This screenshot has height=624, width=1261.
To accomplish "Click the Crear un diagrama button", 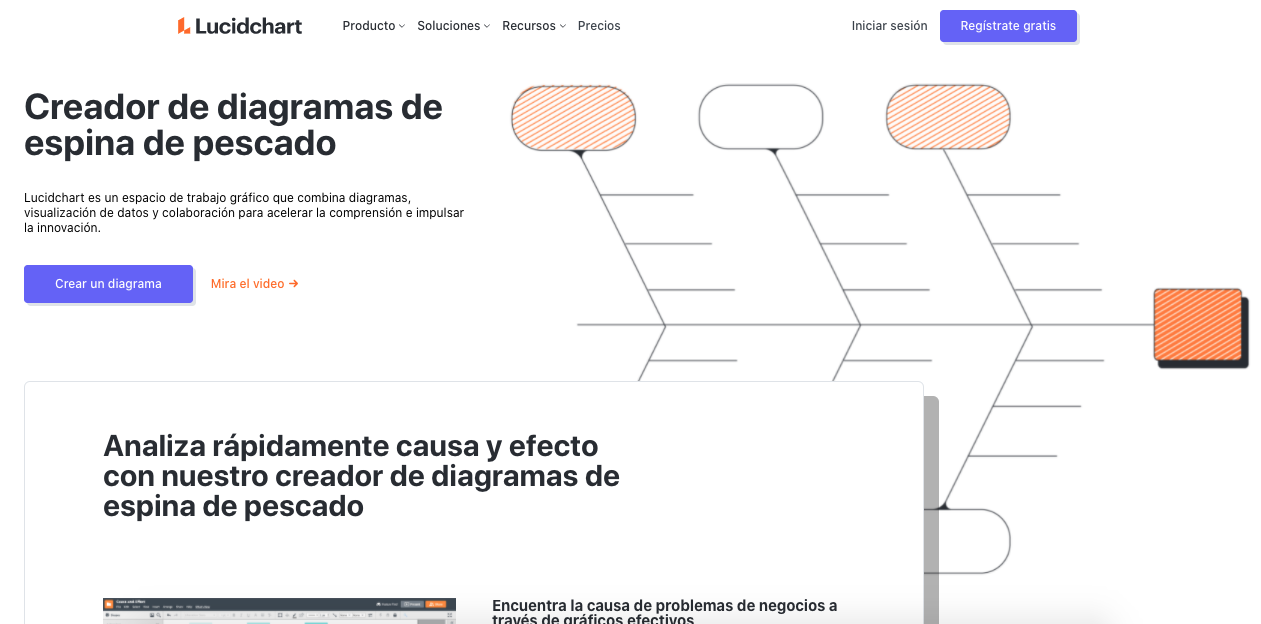I will click(x=108, y=284).
